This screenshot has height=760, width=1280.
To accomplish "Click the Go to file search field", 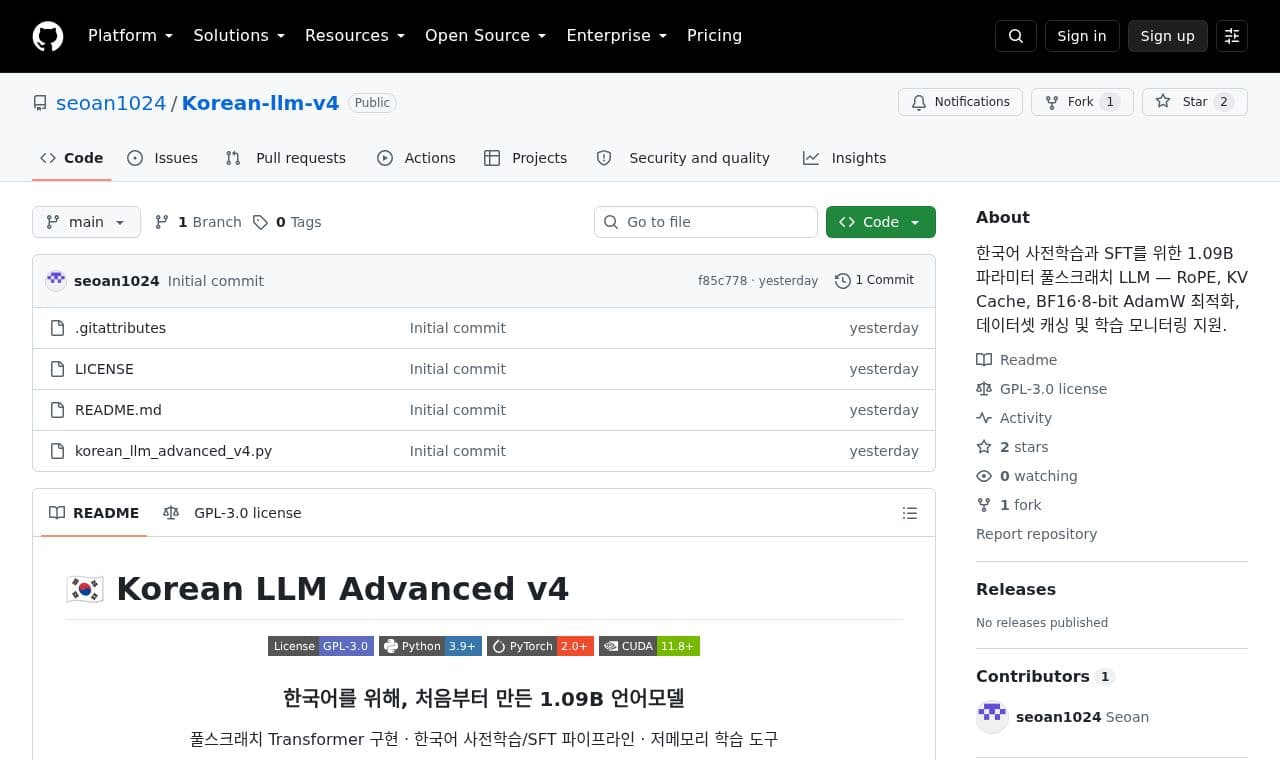I will click(706, 222).
